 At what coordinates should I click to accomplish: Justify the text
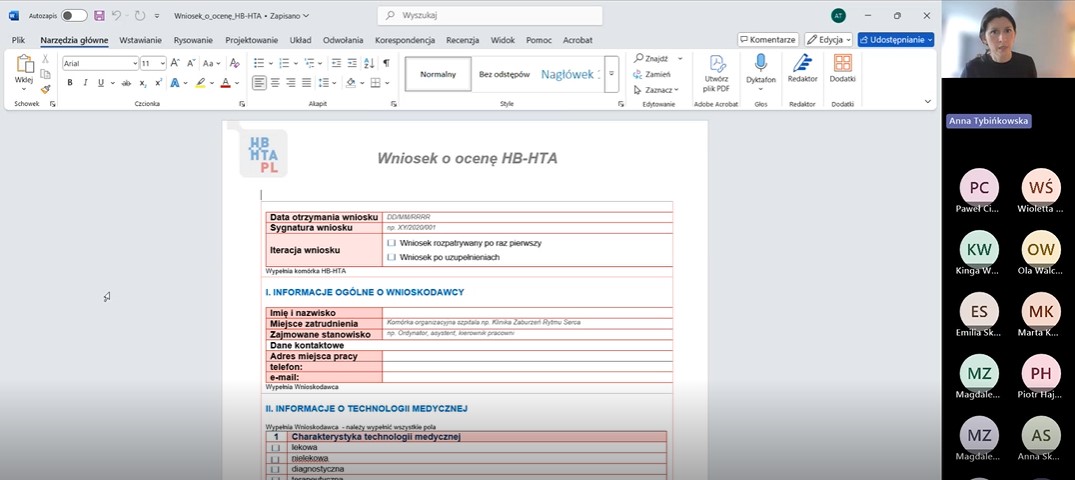[306, 83]
